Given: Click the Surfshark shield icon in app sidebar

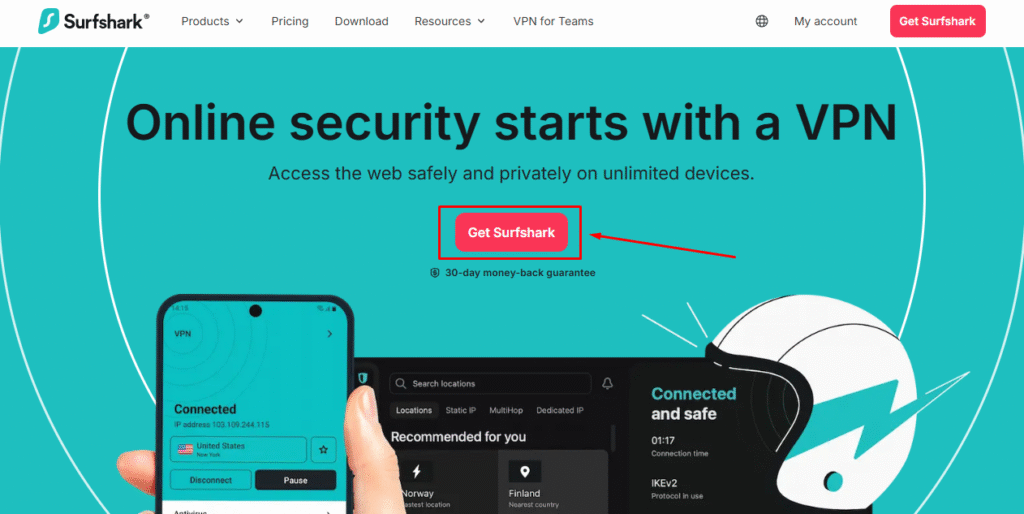Looking at the screenshot, I should click(363, 378).
